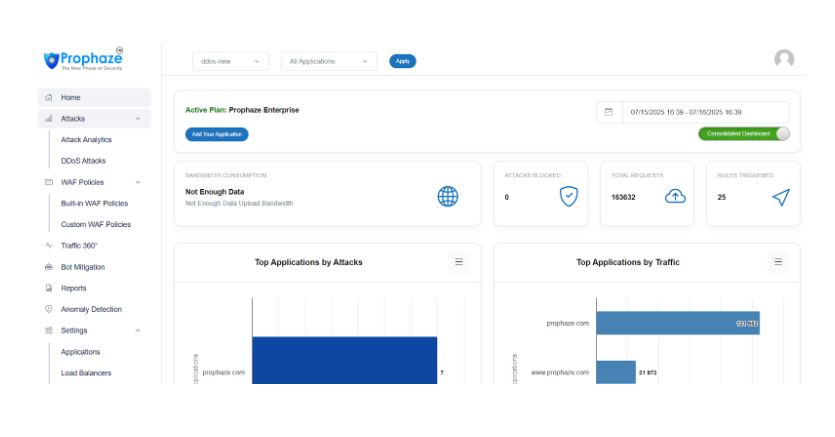Click the user profile avatar icon

pyautogui.click(x=784, y=59)
